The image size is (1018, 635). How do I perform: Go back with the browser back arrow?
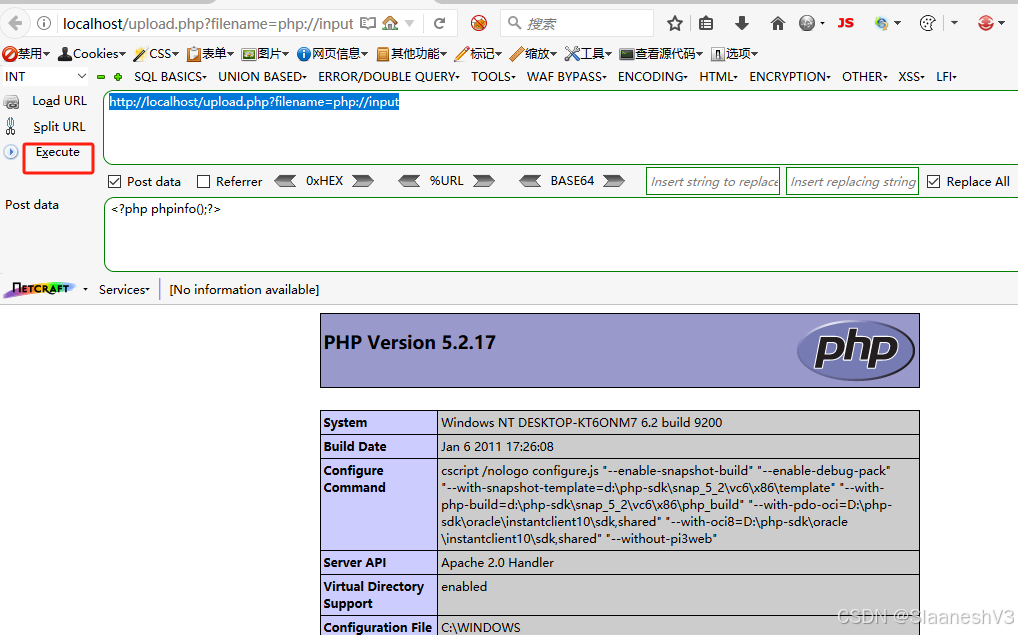coord(14,24)
